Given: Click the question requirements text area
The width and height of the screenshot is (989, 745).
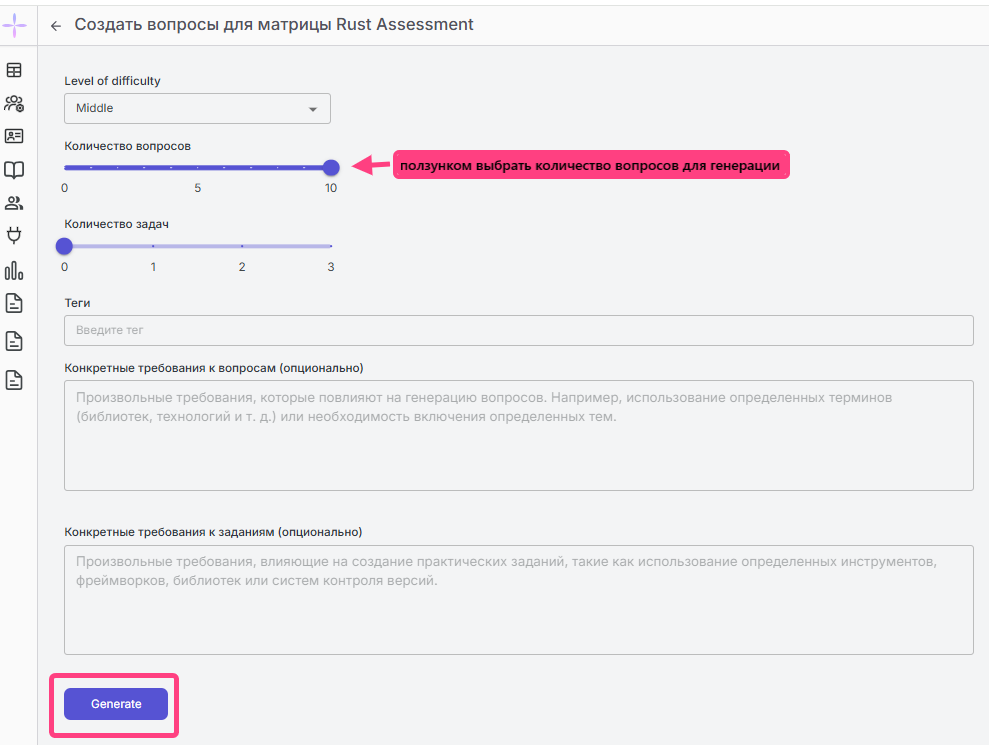Looking at the screenshot, I should (x=518, y=435).
